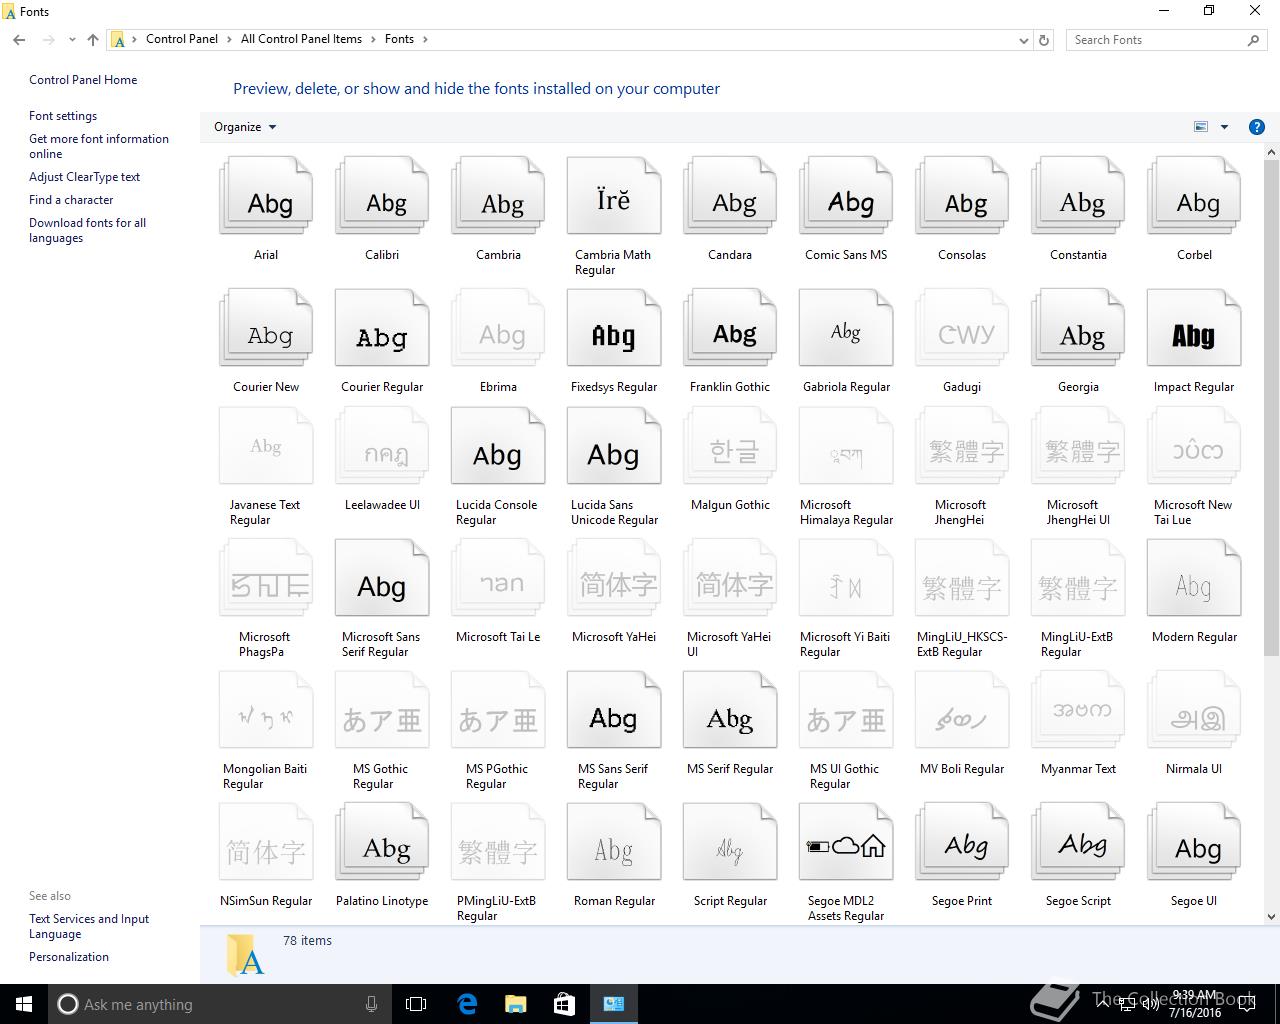Go to Control Panel breadcrumb
Image resolution: width=1280 pixels, height=1024 pixels.
pyautogui.click(x=182, y=39)
